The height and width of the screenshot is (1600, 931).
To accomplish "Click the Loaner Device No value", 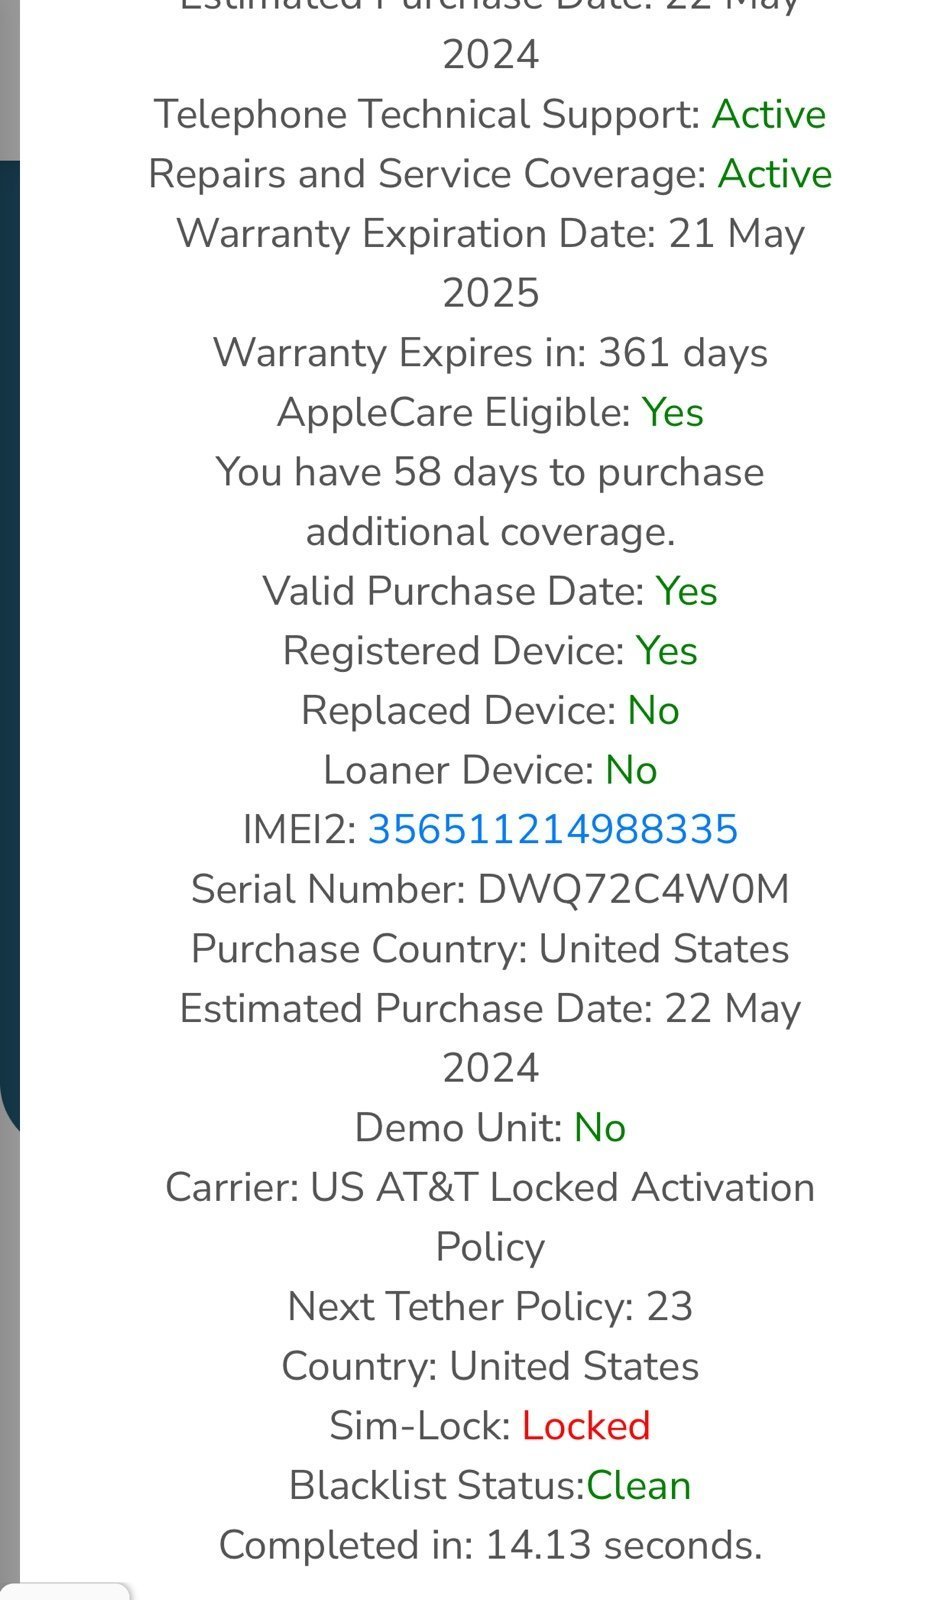I will (x=631, y=771).
